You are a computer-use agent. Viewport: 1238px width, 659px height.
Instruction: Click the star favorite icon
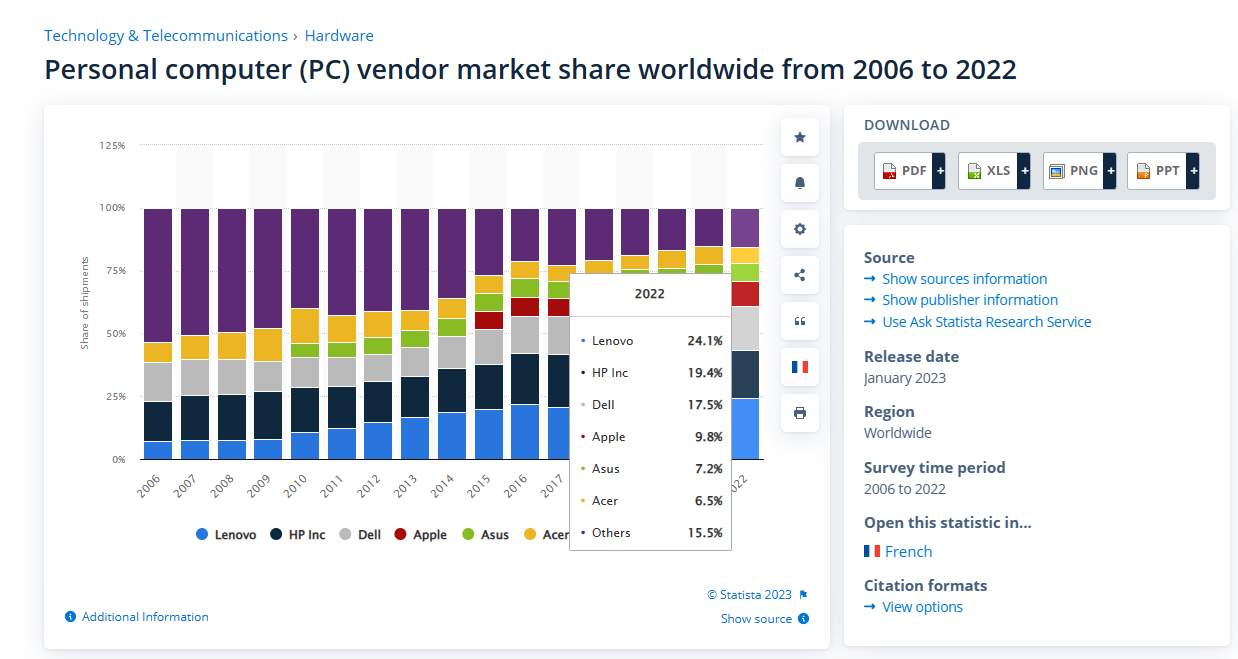tap(799, 137)
